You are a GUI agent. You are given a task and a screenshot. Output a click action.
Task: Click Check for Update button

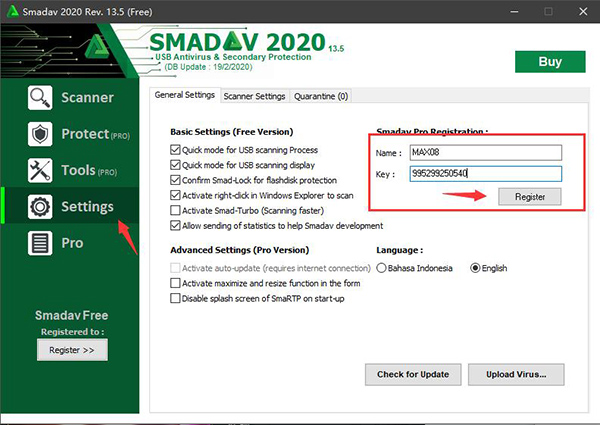[x=413, y=375]
